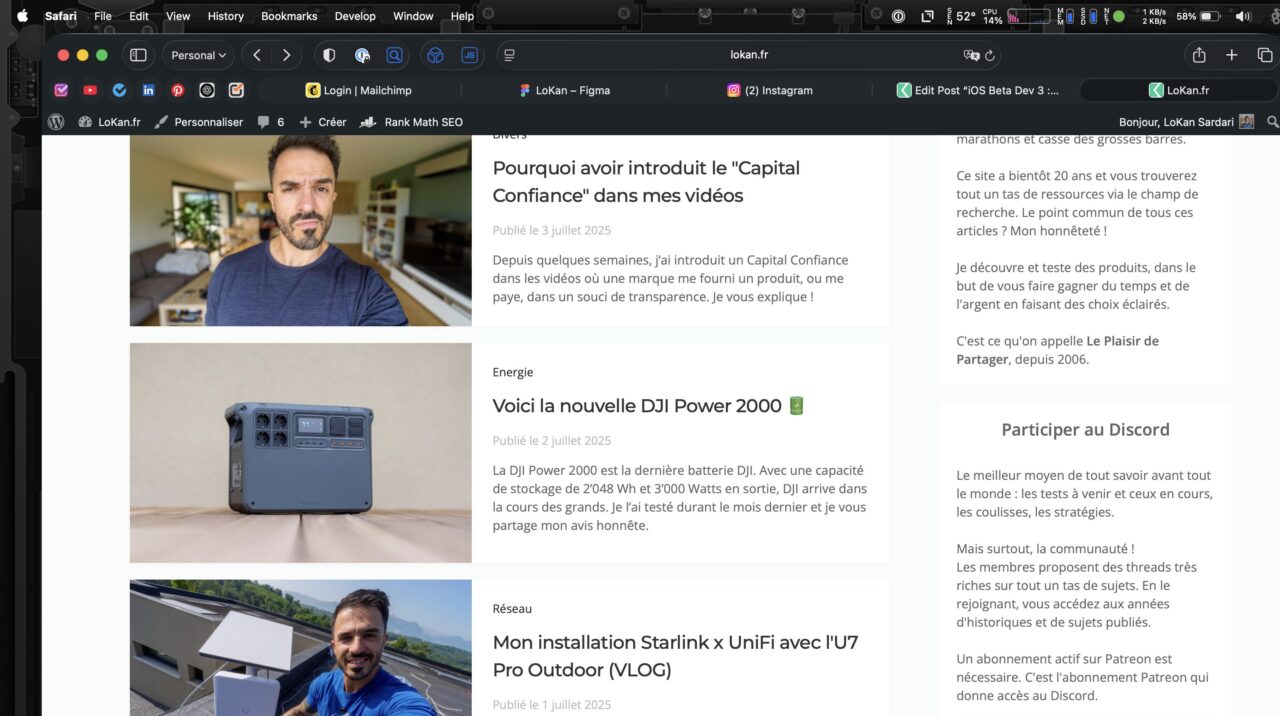Open article "Voici la nouvelle DJI Power 2000"

coord(648,406)
